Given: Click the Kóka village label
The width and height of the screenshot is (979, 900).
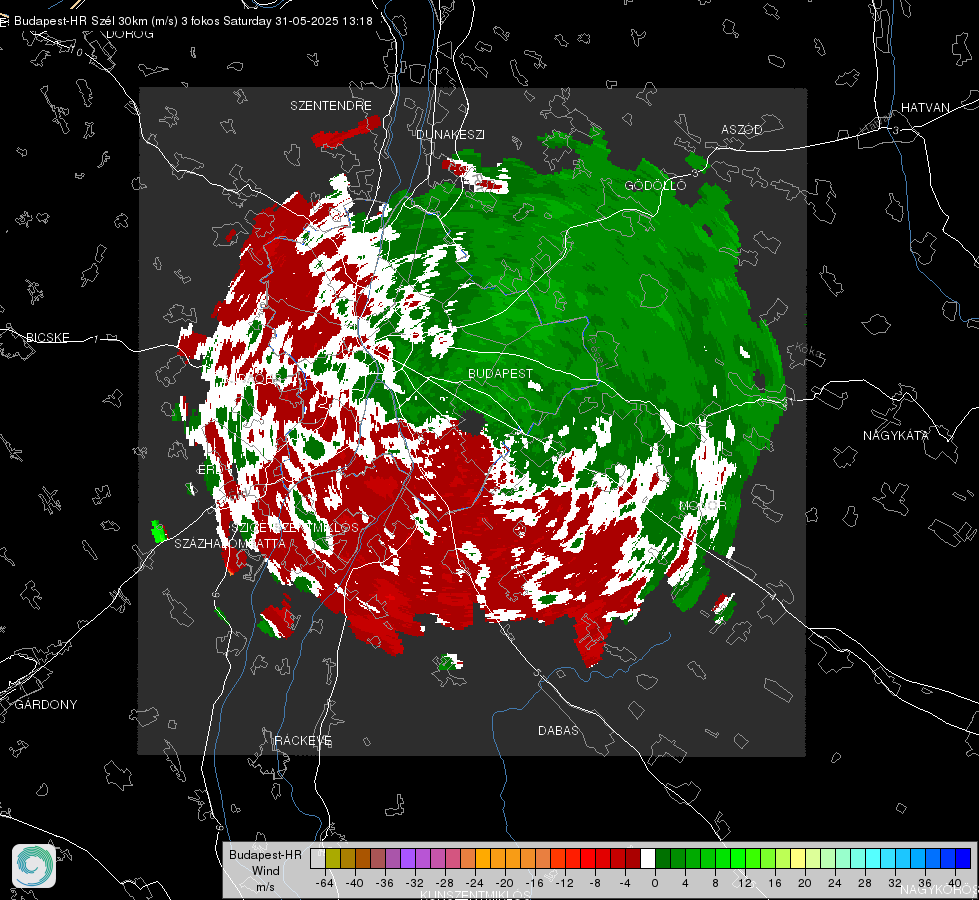Looking at the screenshot, I should point(809,352).
